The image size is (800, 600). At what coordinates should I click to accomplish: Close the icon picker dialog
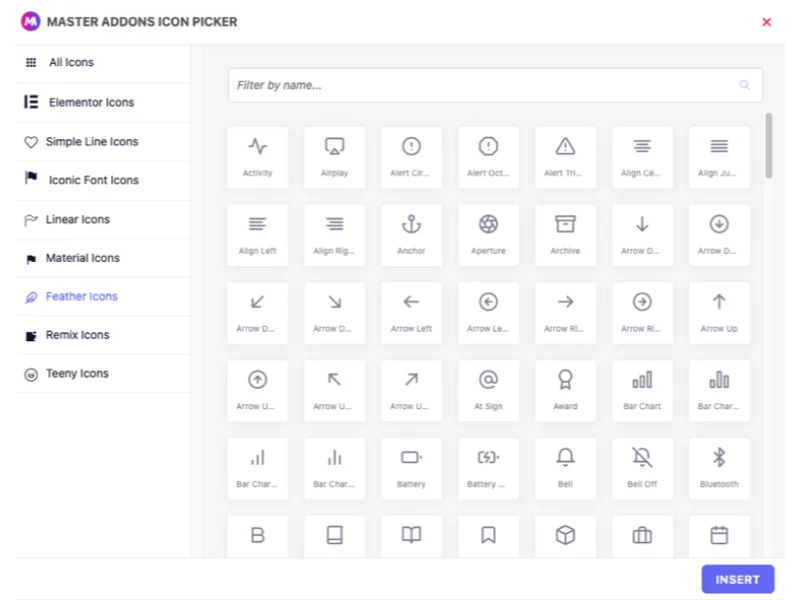click(x=766, y=22)
